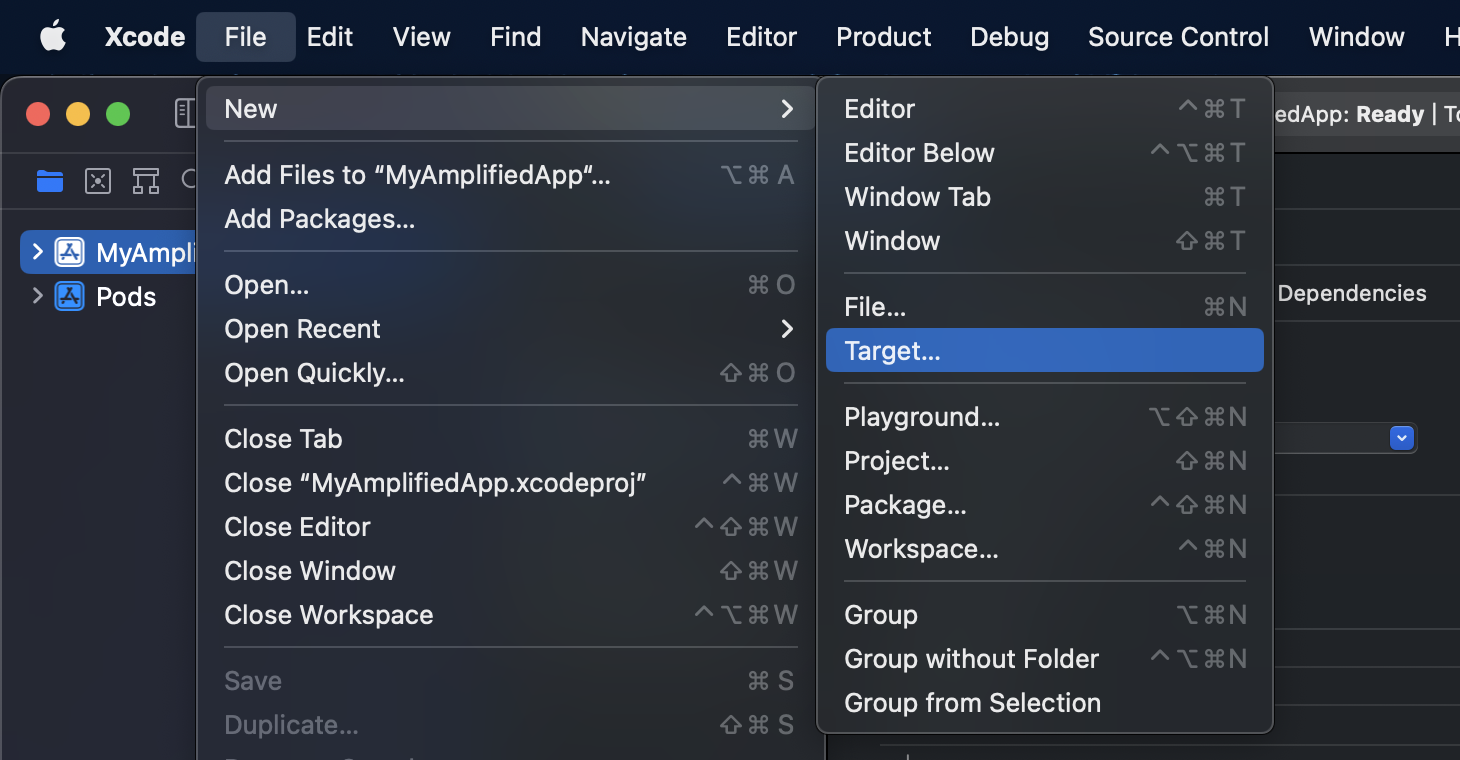The image size is (1460, 760).
Task: Open the Xcode application menu
Action: click(145, 37)
